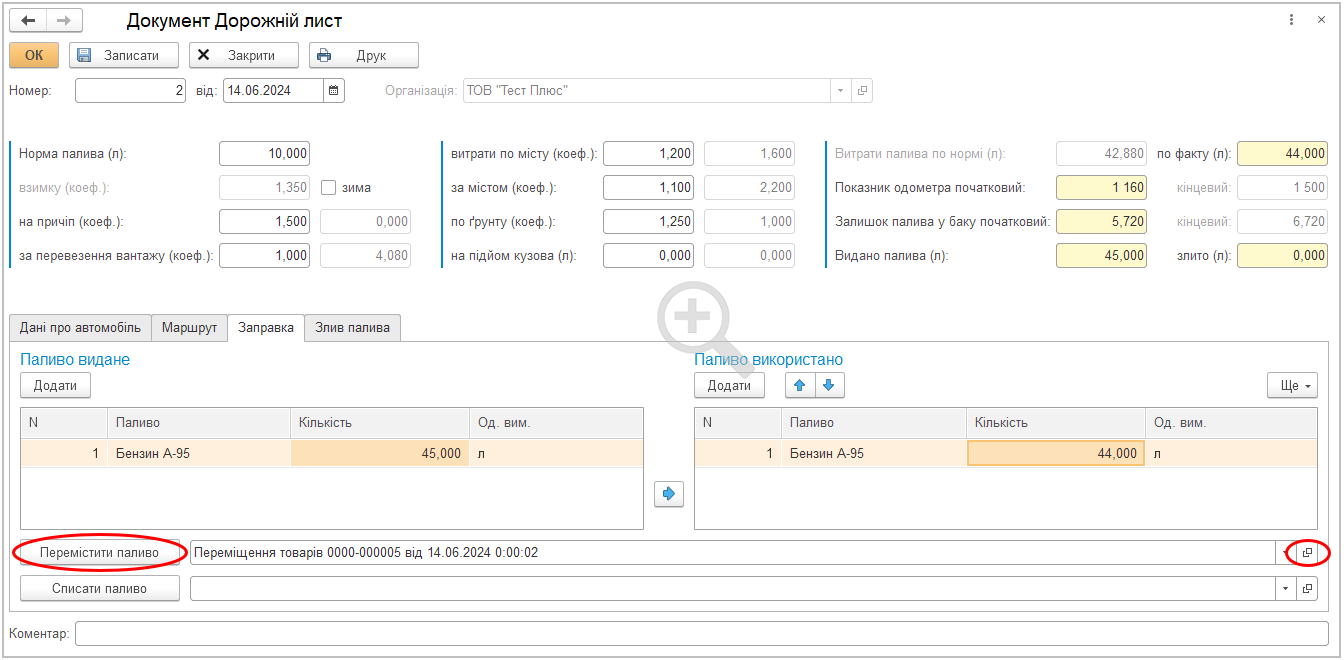Go back with the left arrow button
Image resolution: width=1344 pixels, height=660 pixels.
click(28, 21)
